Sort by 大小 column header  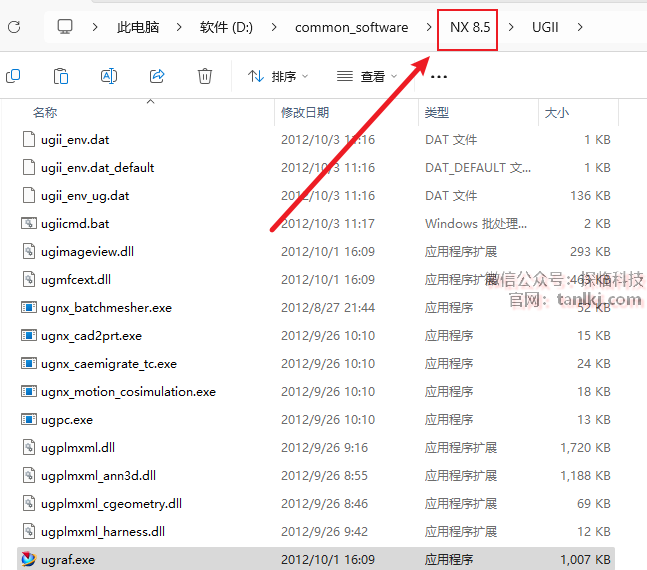tap(557, 112)
